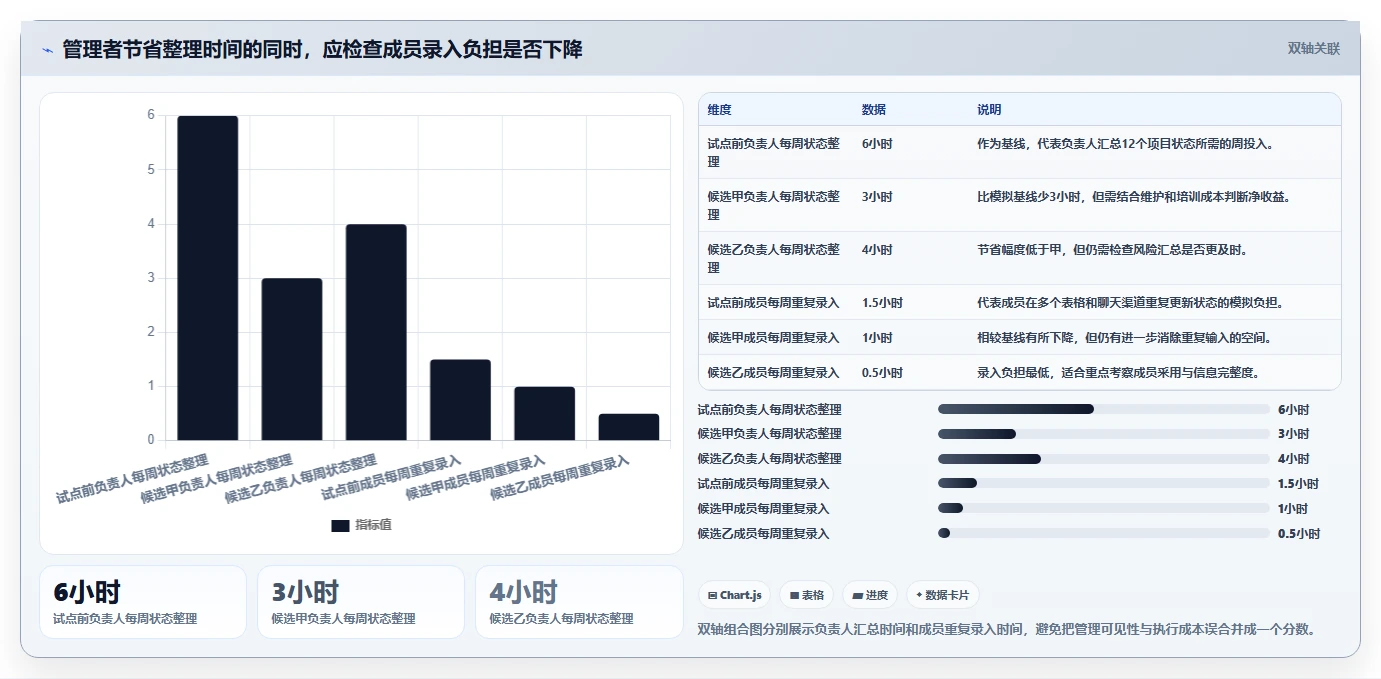Viewport: 1381px width, 679px height.
Task: Click the tallest chart bar for 试点前负责人每周状态整理
Action: pyautogui.click(x=208, y=278)
